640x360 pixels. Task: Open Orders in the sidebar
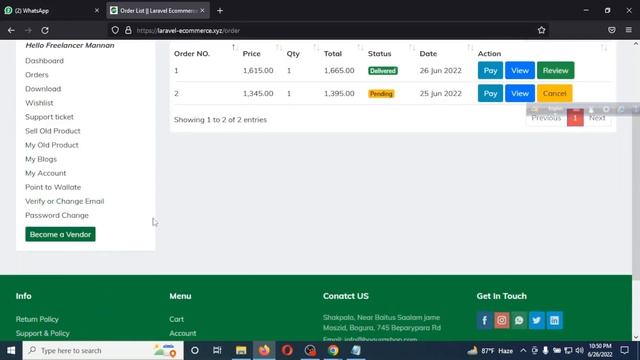pos(37,75)
